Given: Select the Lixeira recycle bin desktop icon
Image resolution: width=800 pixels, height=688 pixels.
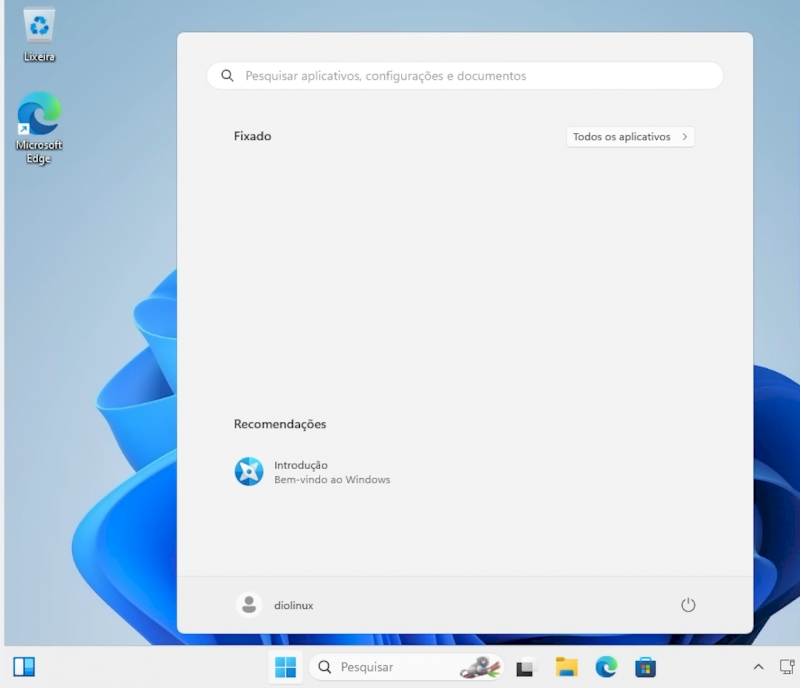Looking at the screenshot, I should (39, 35).
